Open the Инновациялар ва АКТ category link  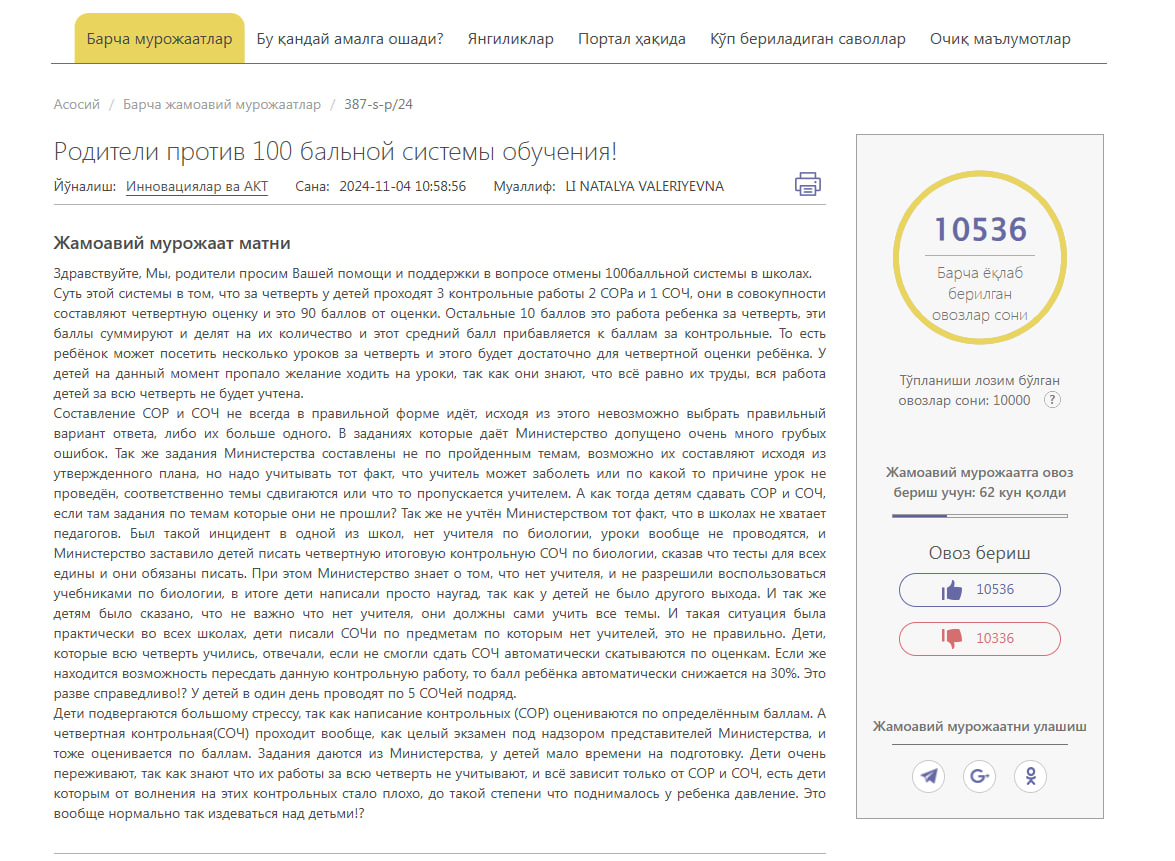point(197,186)
